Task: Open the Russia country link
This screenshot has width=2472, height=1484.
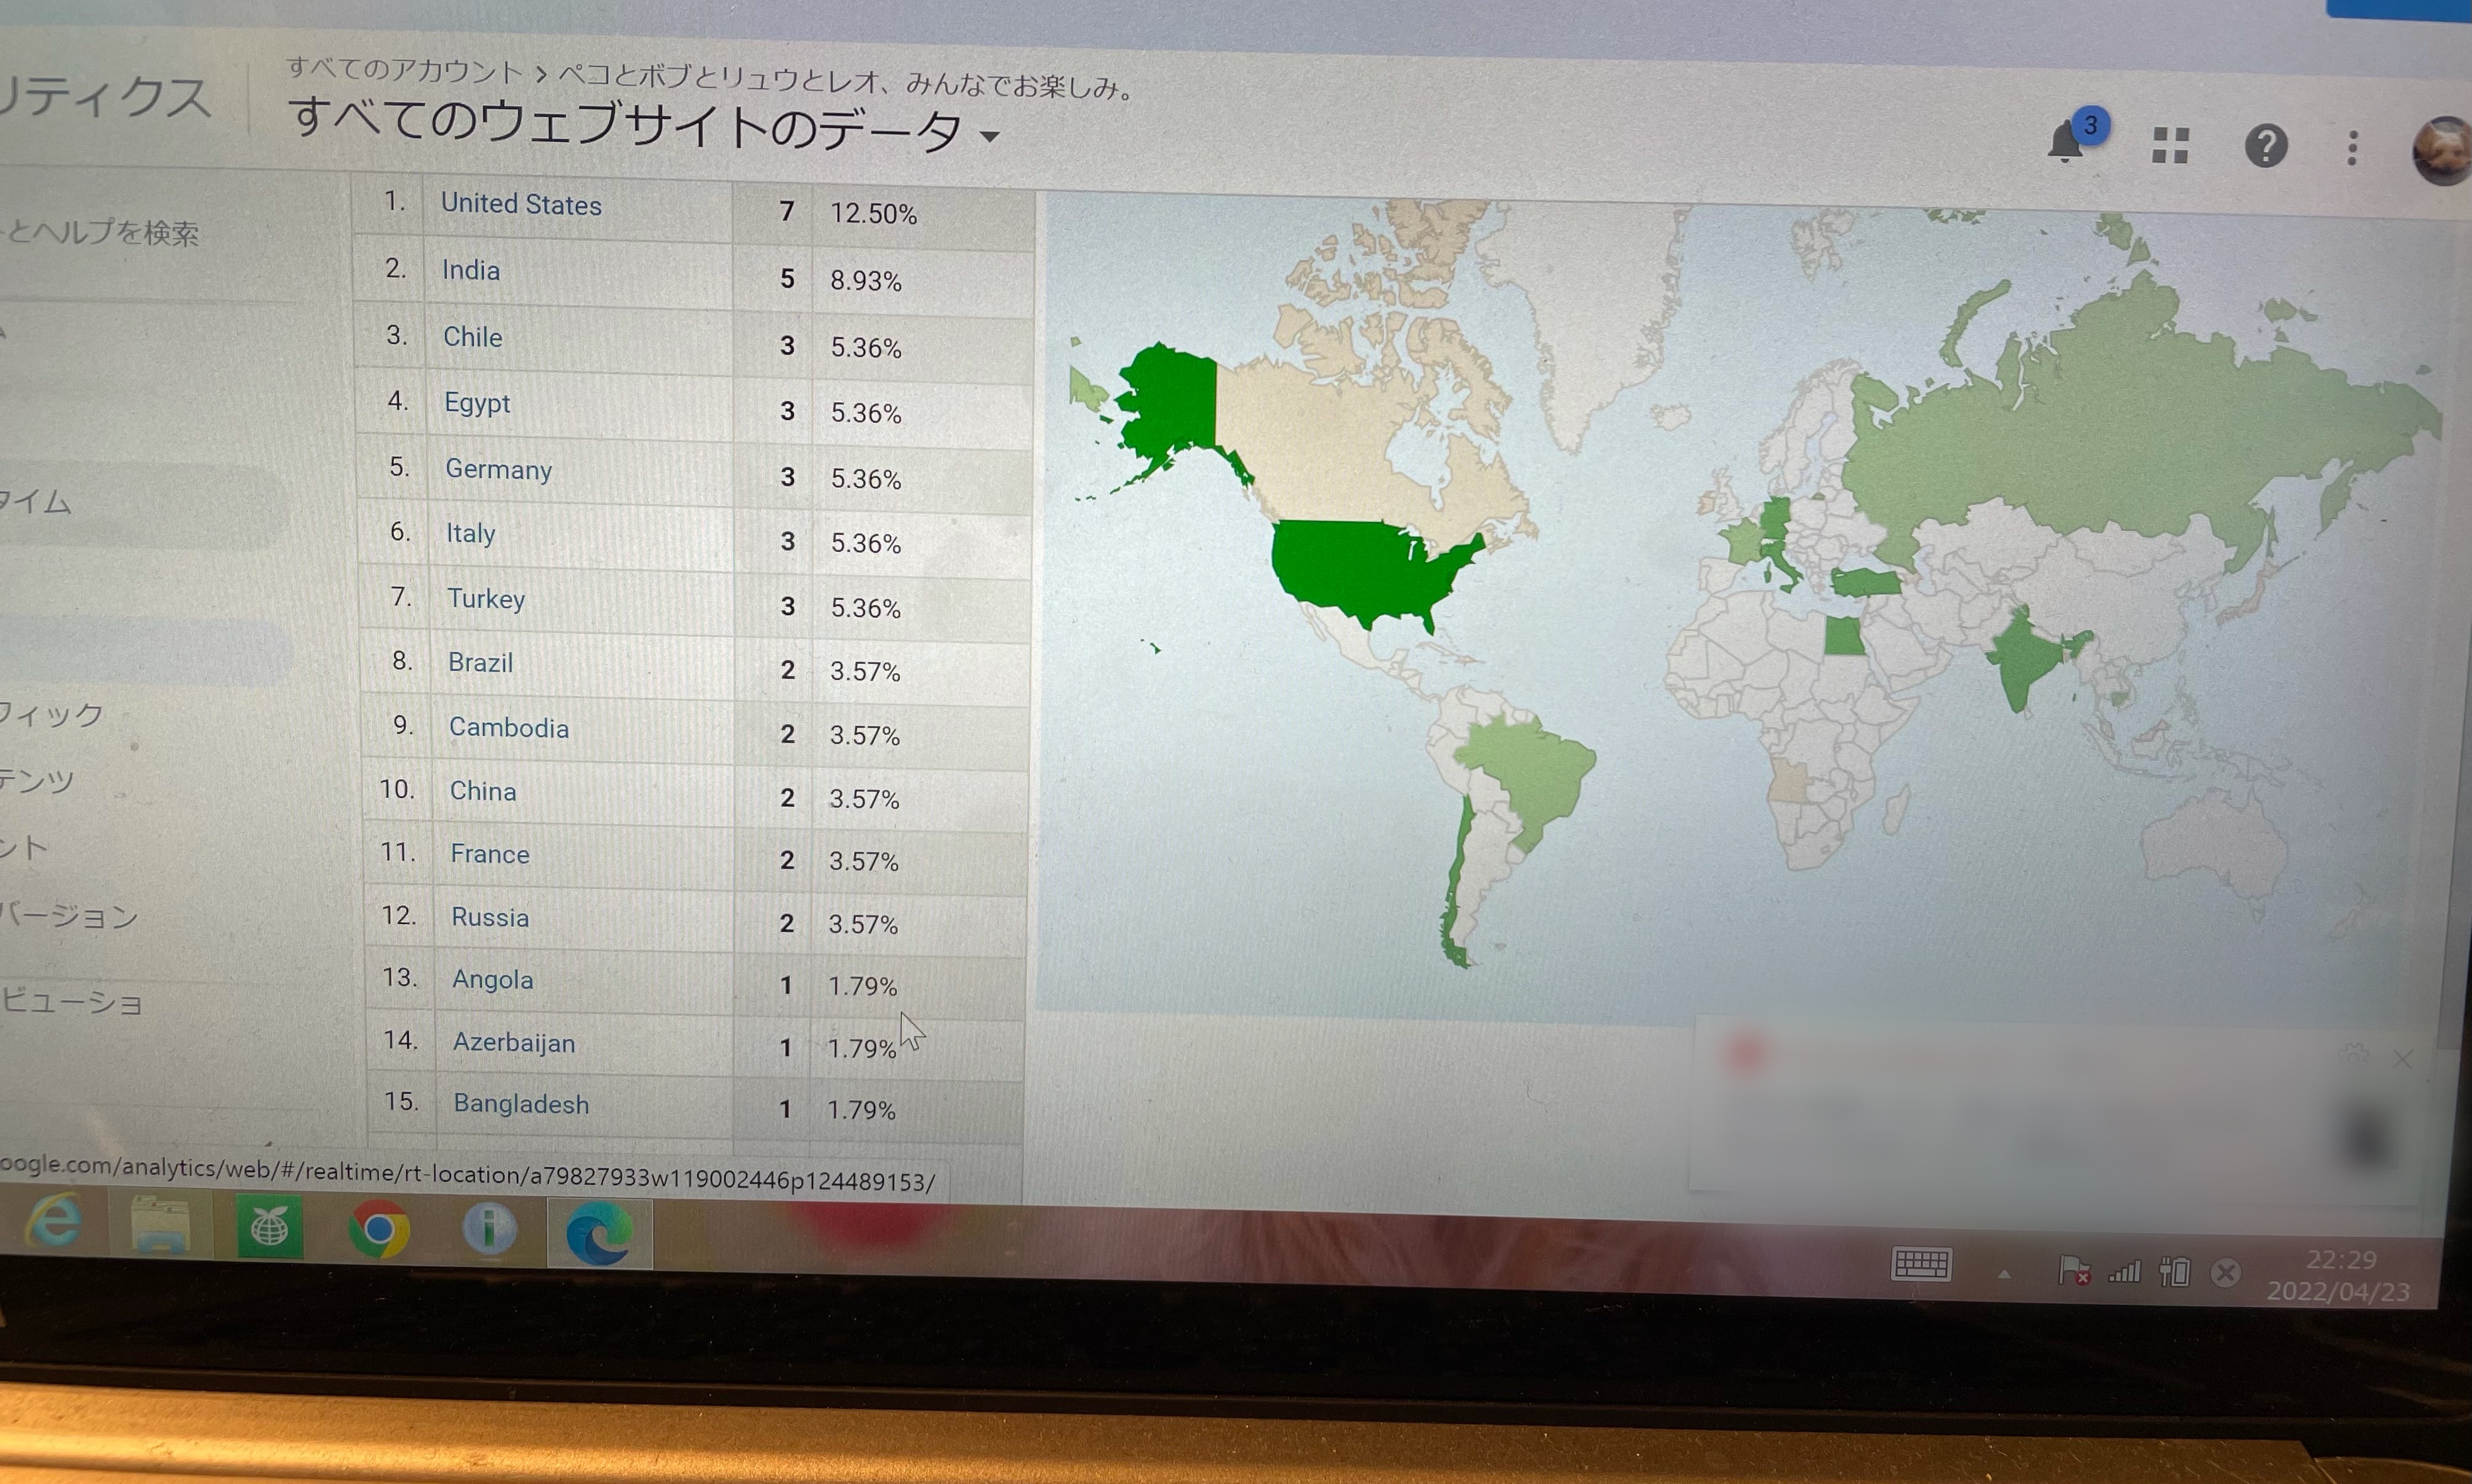Action: tap(490, 917)
